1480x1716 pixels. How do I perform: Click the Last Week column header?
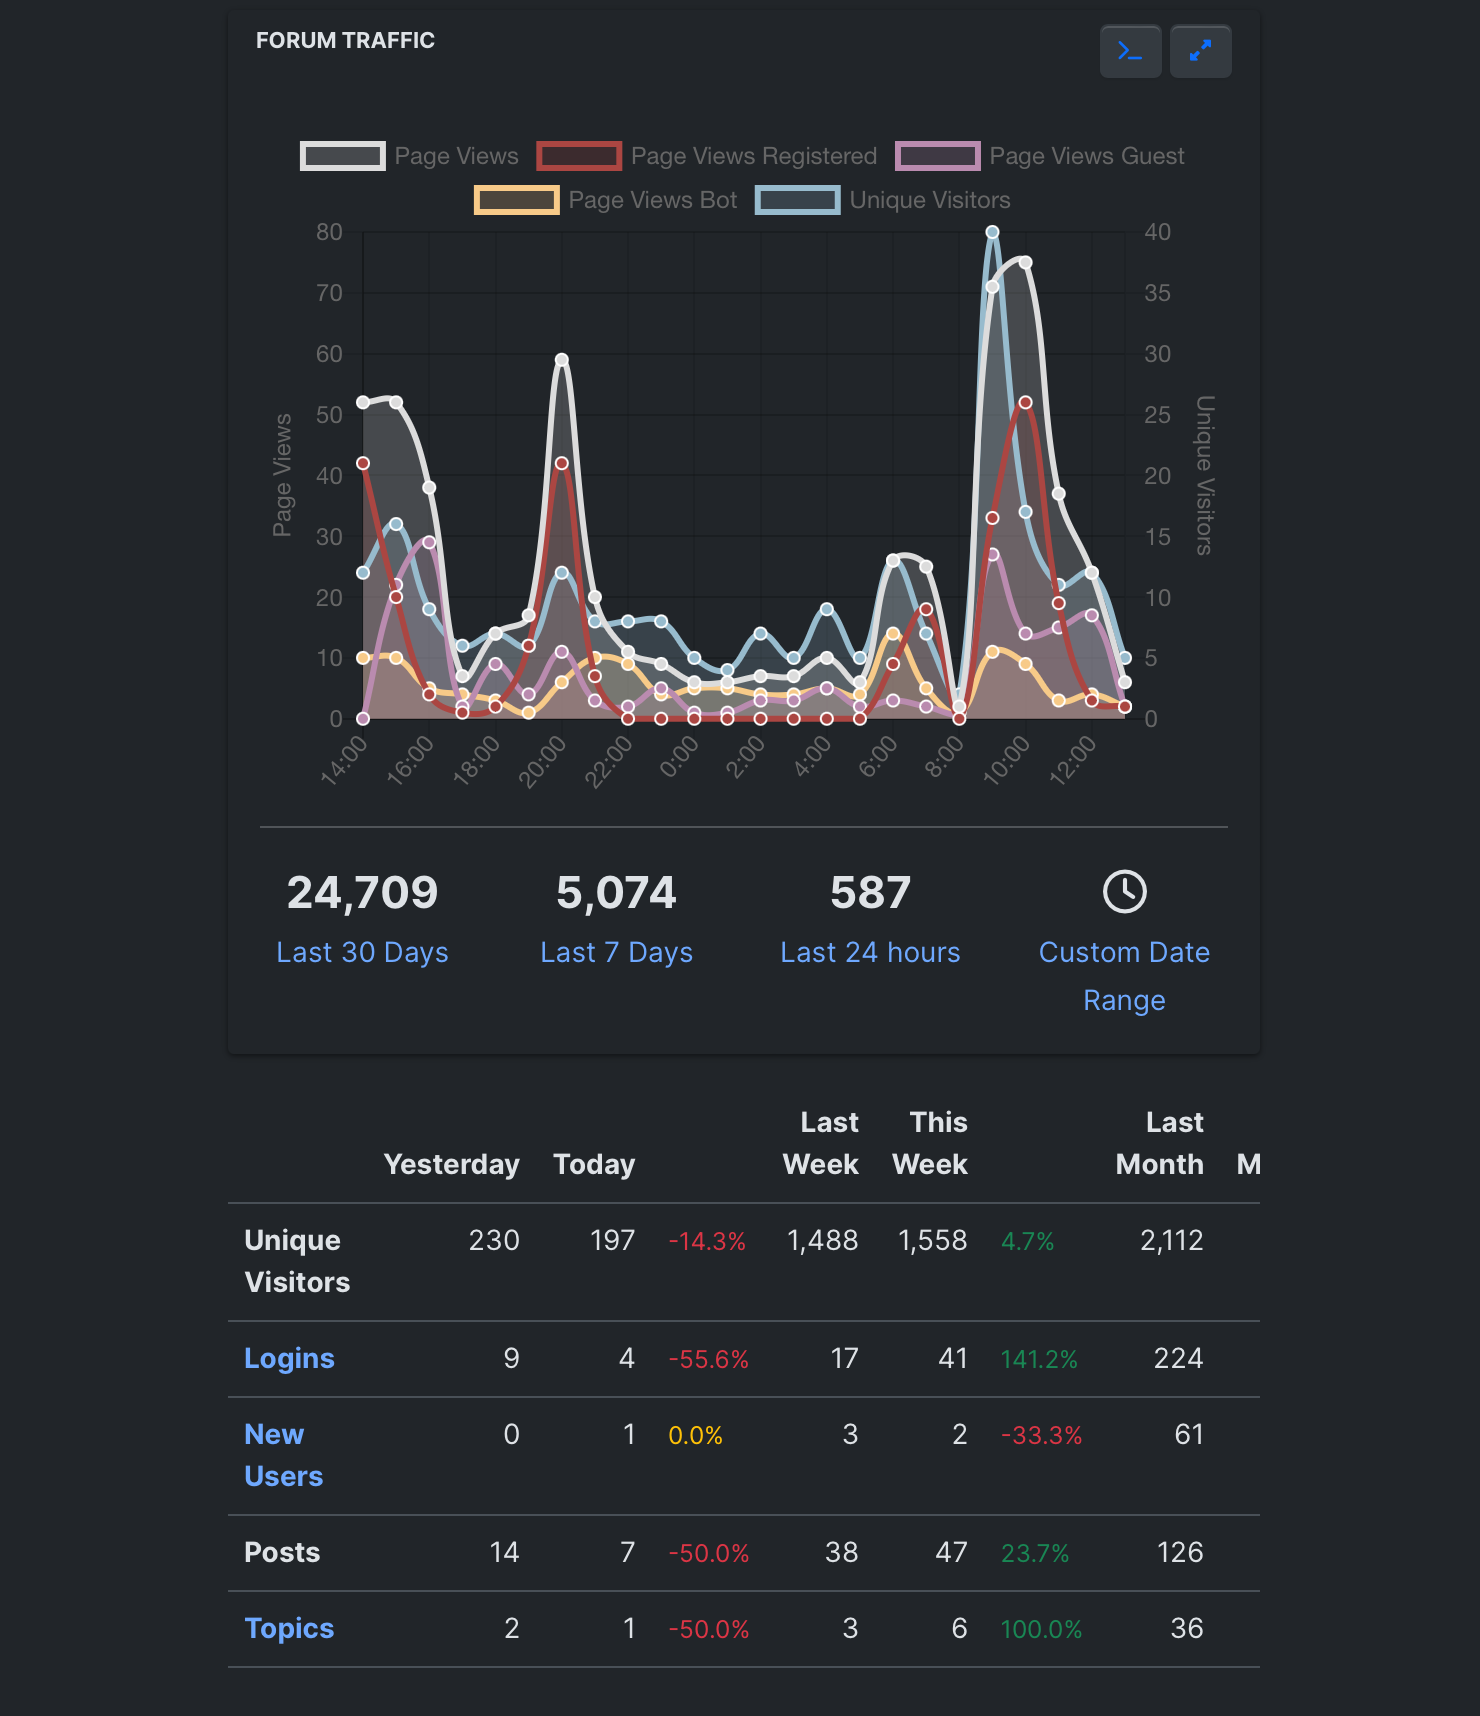[x=820, y=1143]
